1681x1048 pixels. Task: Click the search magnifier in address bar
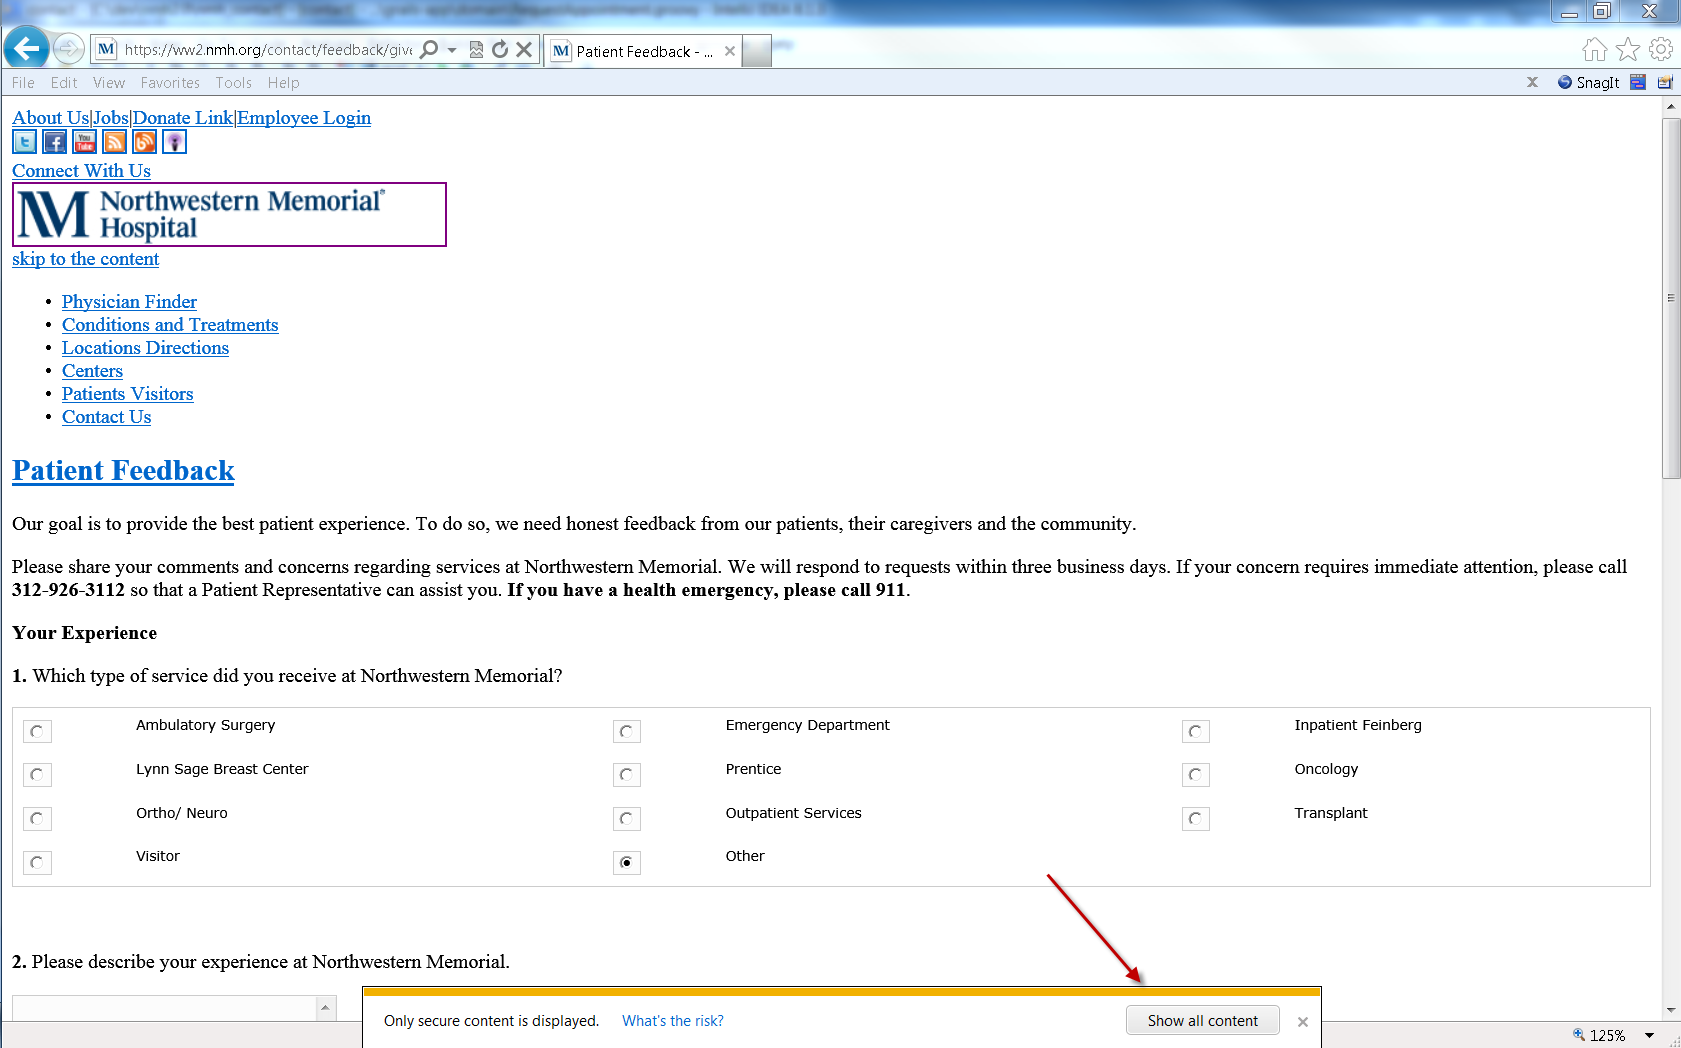tap(429, 49)
